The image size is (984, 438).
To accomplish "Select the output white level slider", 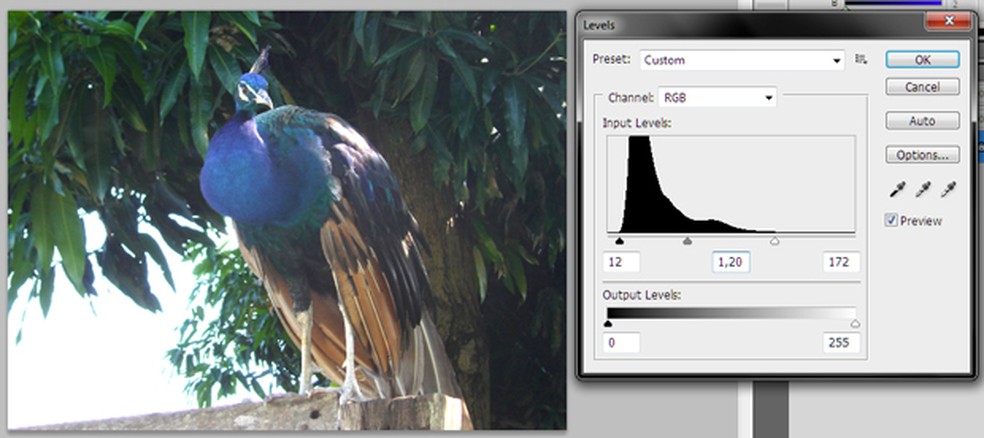I will [855, 324].
